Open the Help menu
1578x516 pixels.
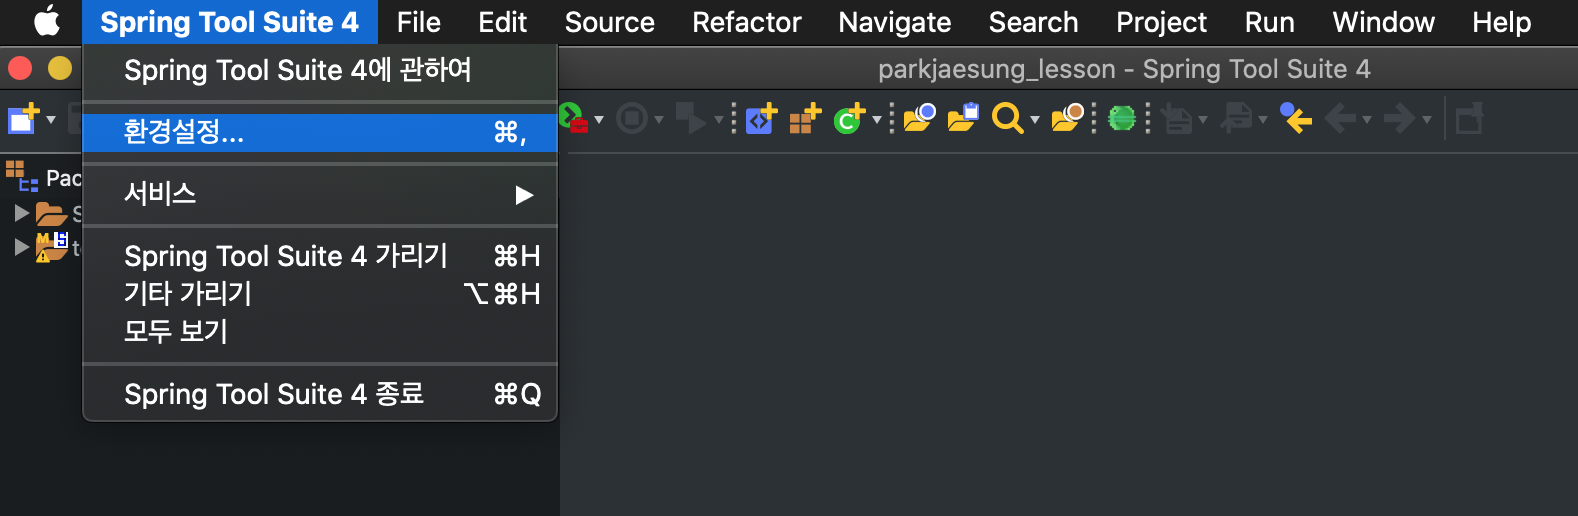click(x=1501, y=22)
